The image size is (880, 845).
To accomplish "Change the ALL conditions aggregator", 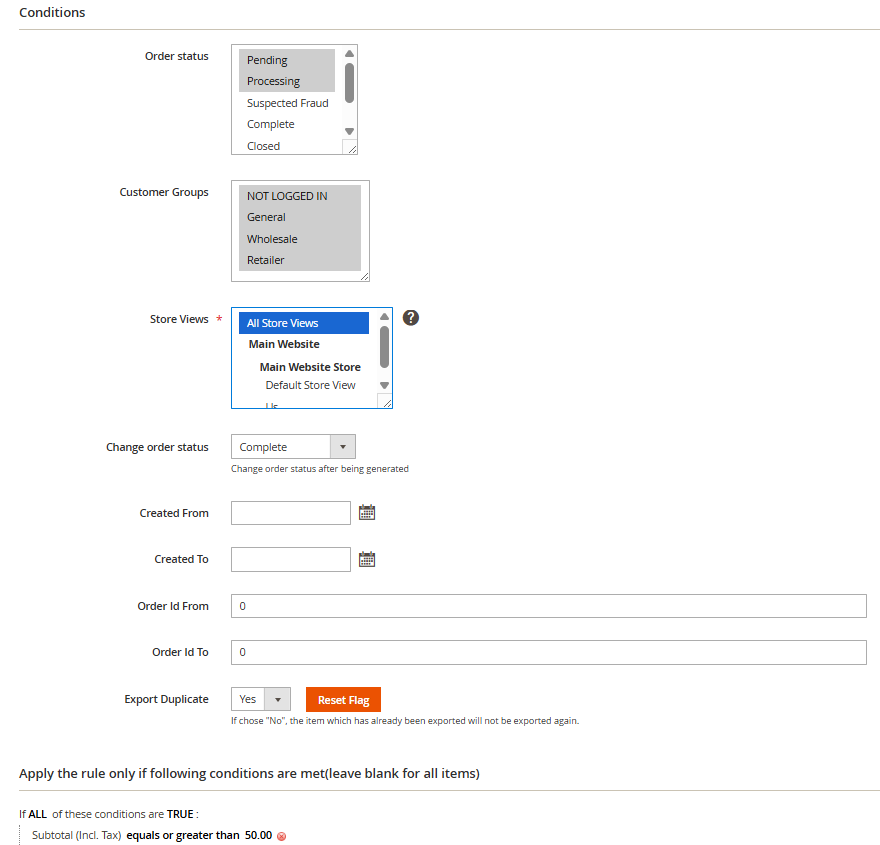I will coord(38,814).
